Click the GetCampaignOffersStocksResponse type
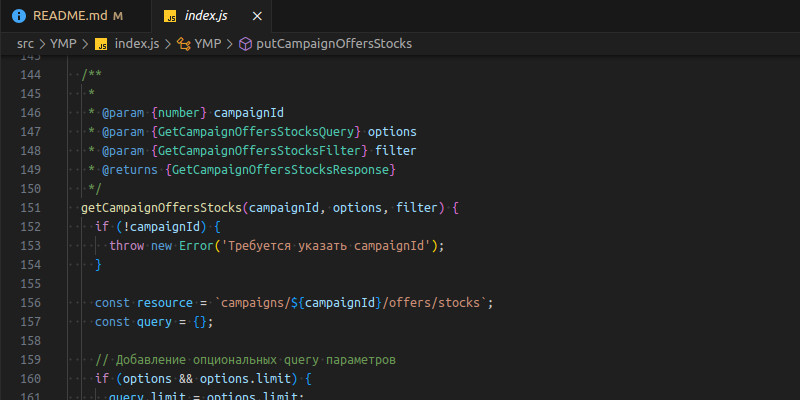 [281, 170]
